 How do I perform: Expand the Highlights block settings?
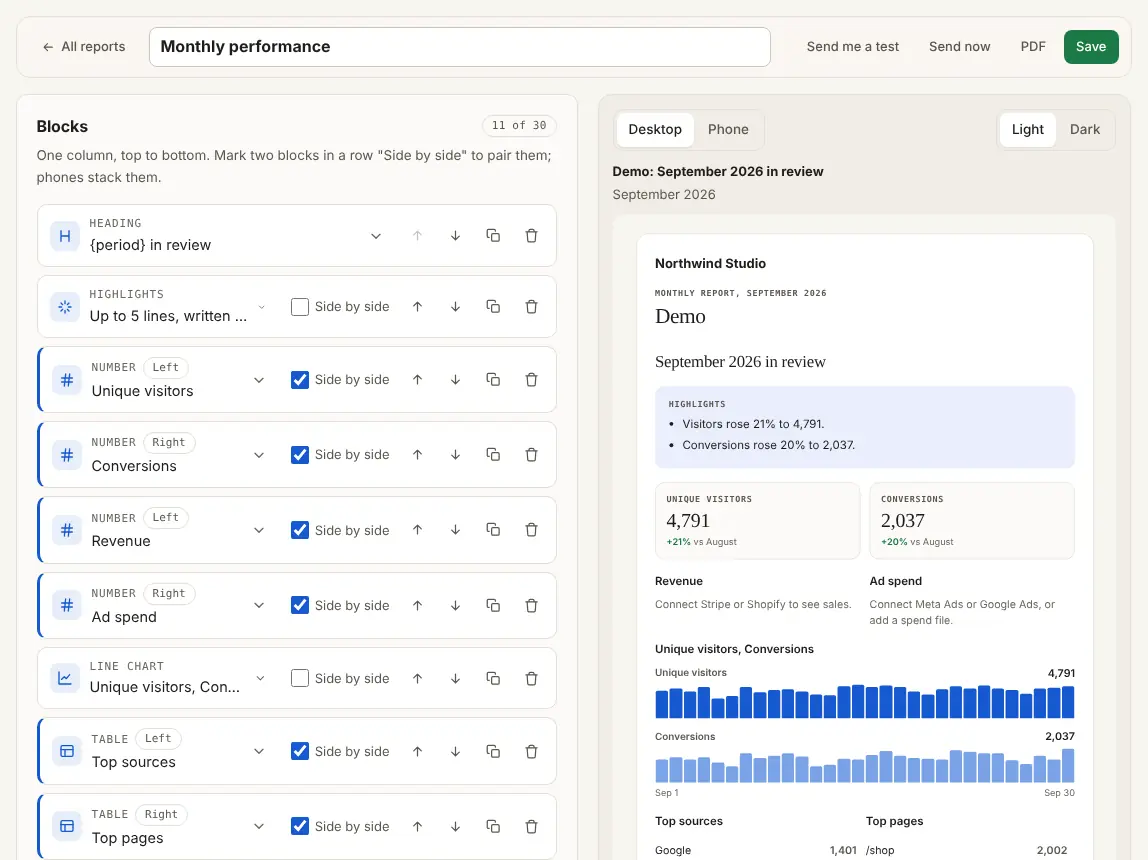(261, 307)
